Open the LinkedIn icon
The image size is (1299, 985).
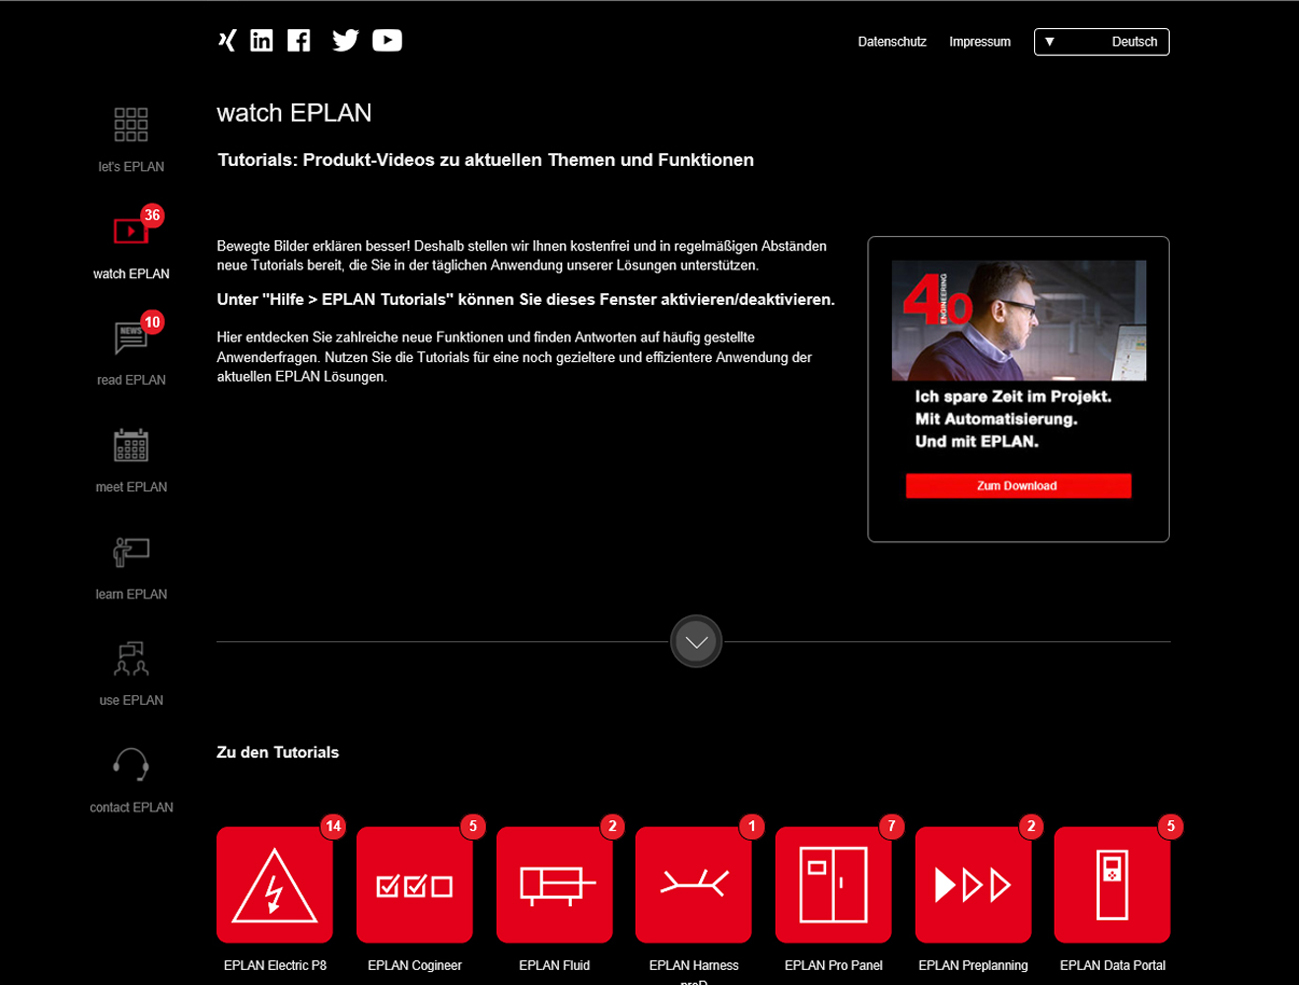[261, 40]
